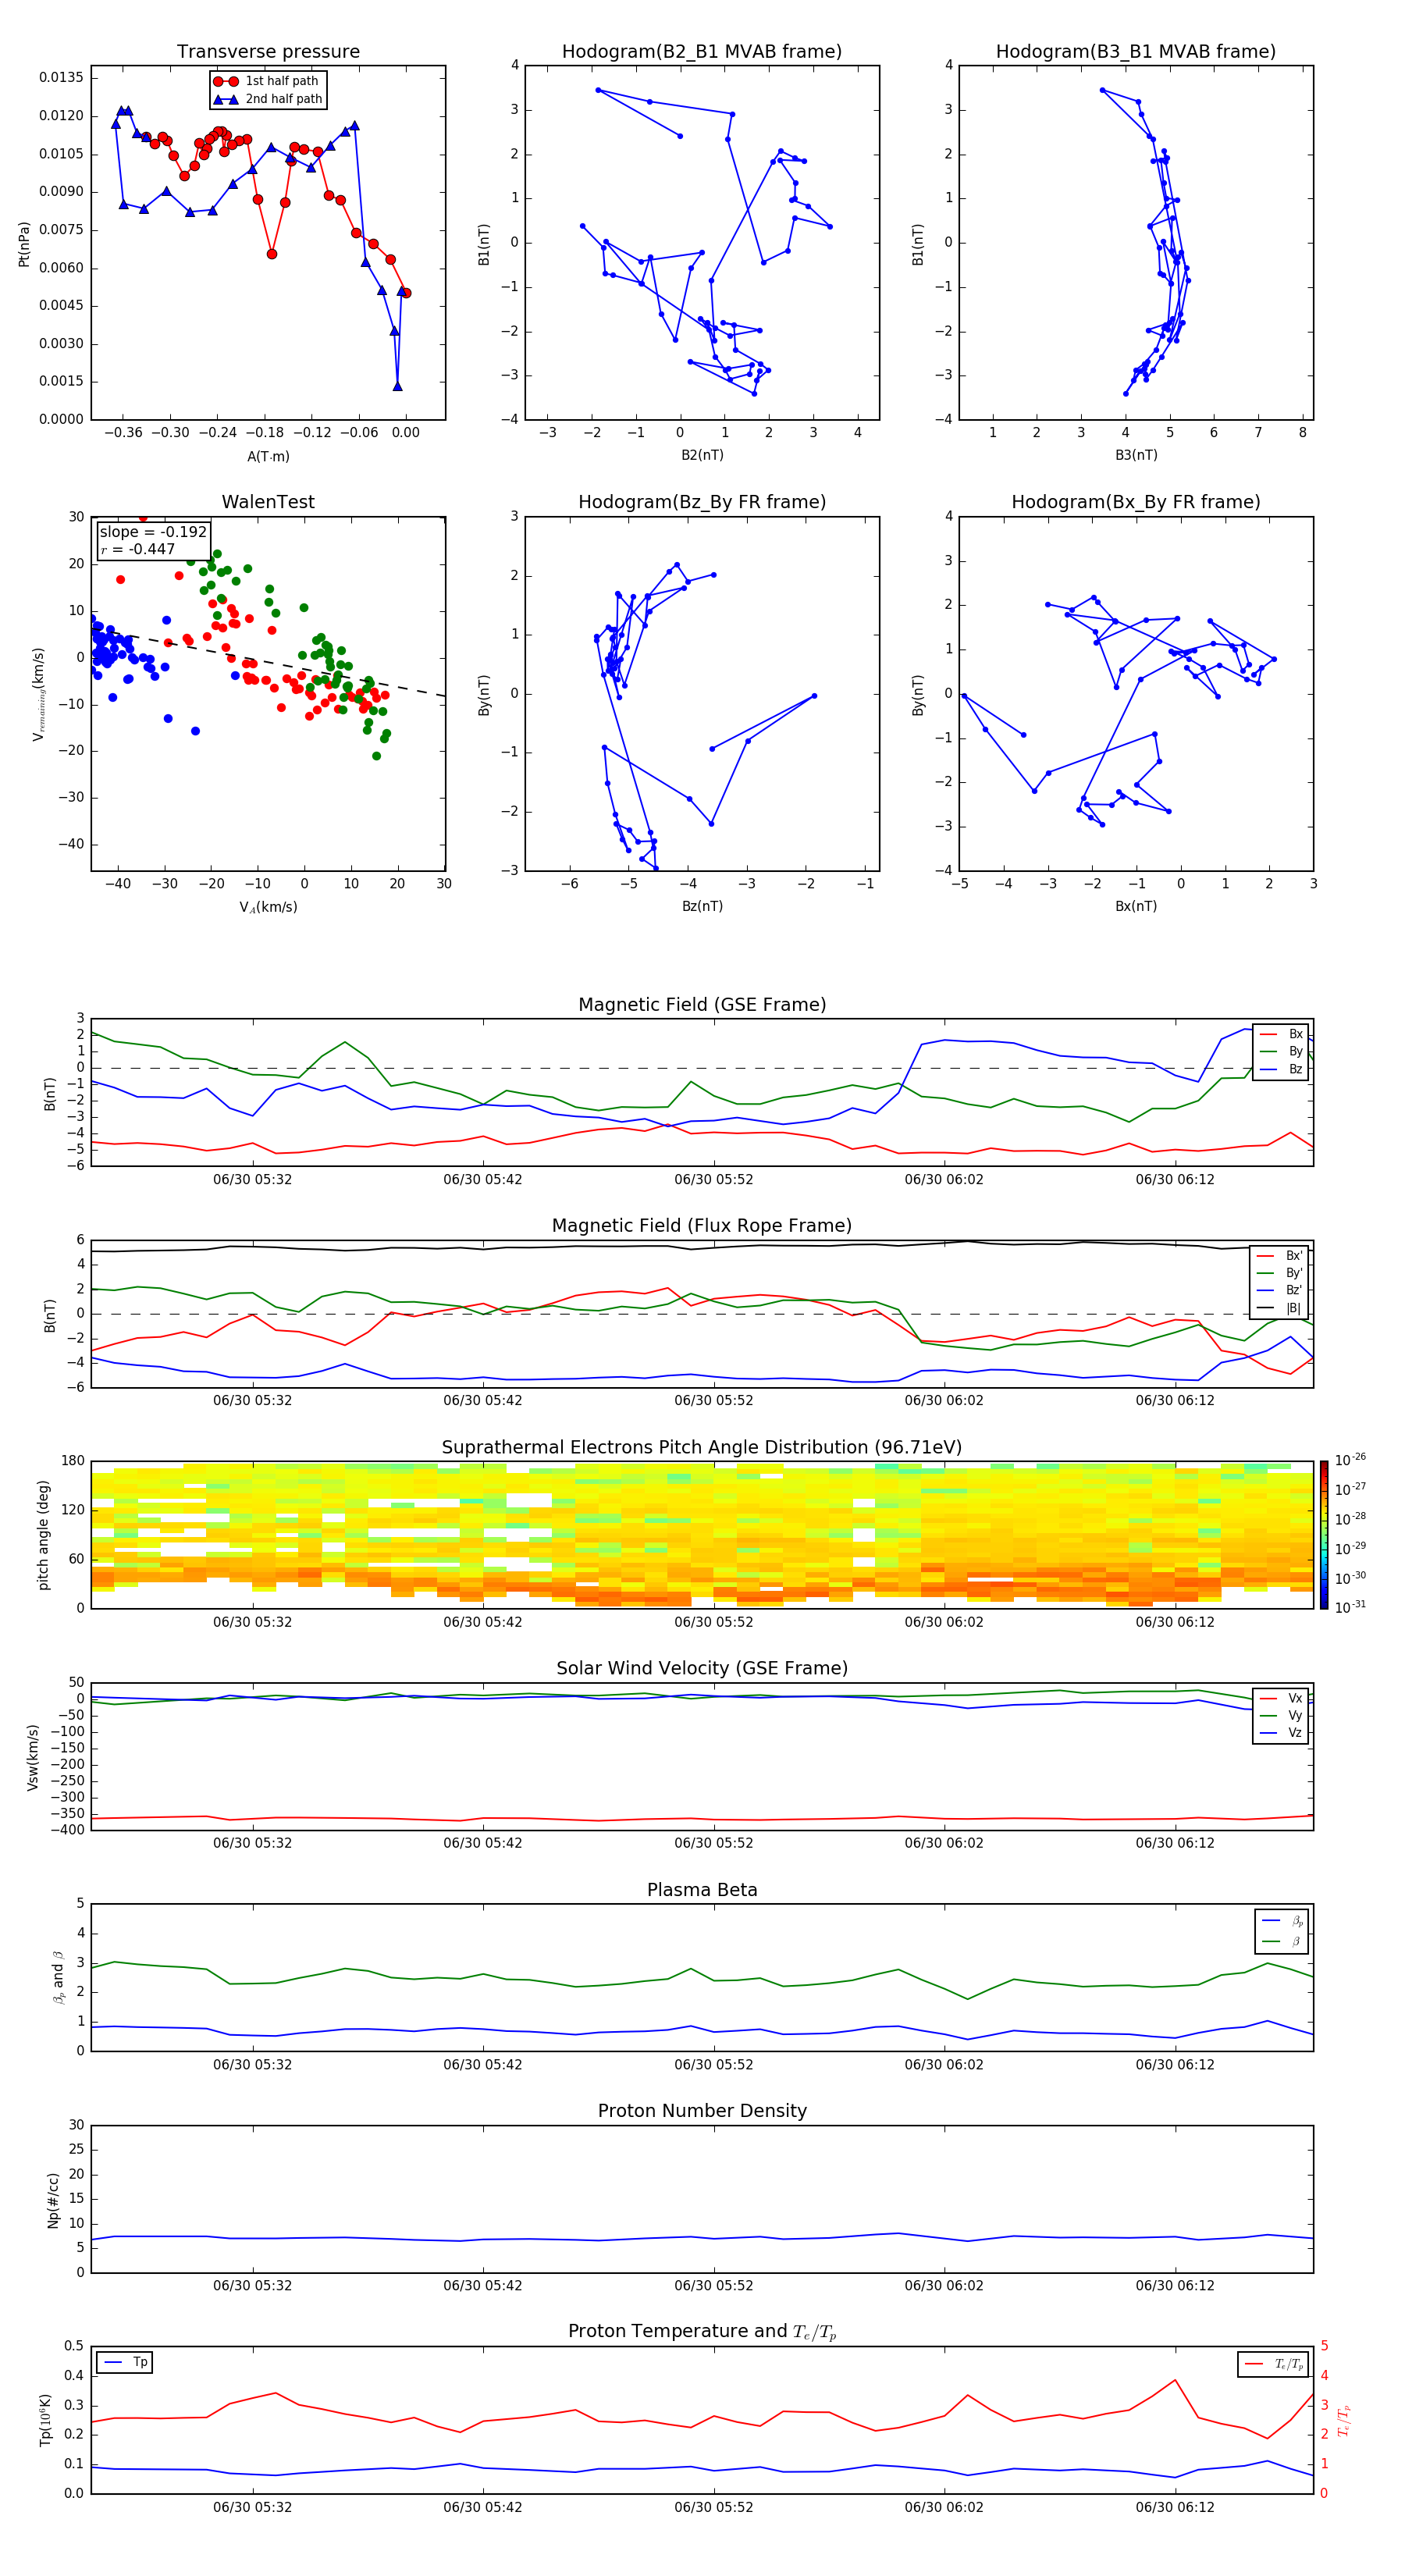Image resolution: width=1405 pixels, height=2576 pixels.
Task: Click the 'Bx(nT)' x-axis label under hodogram
Action: coord(1136,906)
